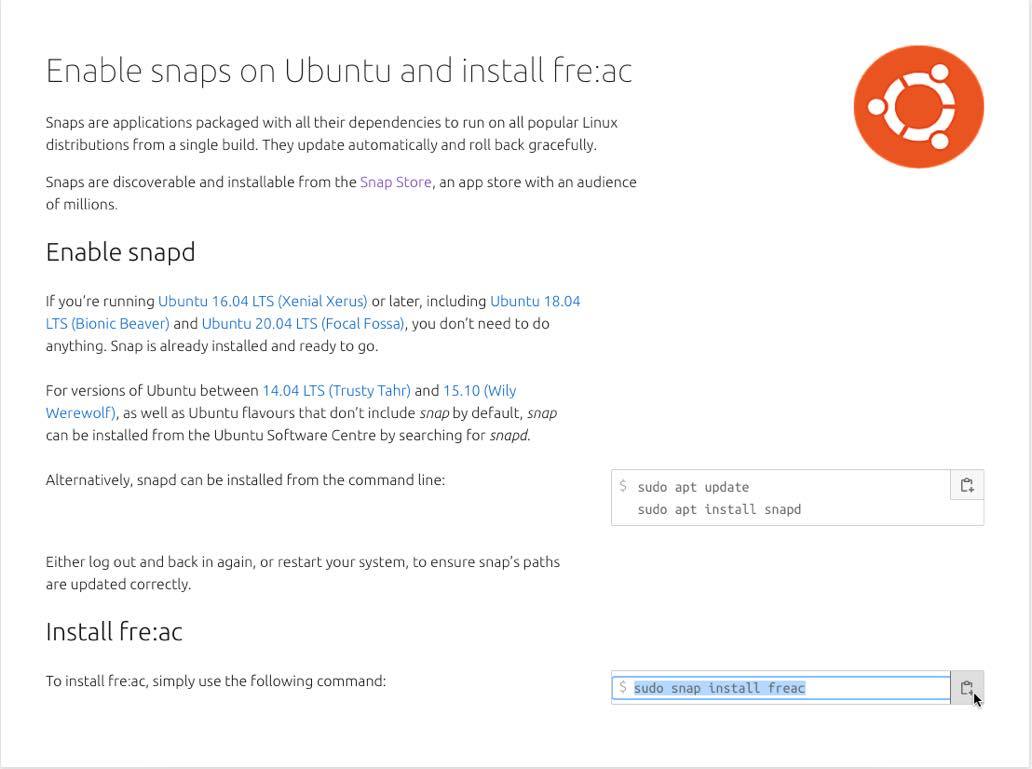Click the sudo apt install snapd line
The height and width of the screenshot is (769, 1032).
719,510
